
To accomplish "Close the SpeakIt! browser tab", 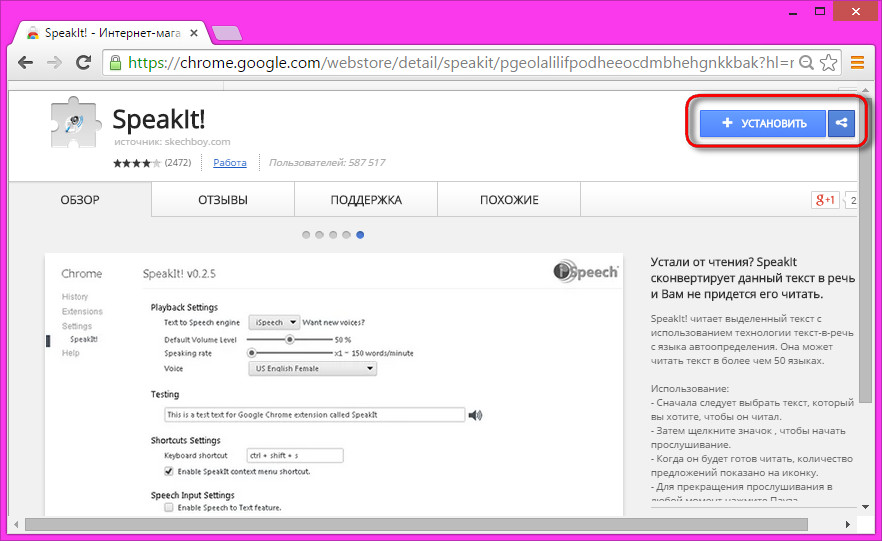I will click(x=194, y=33).
